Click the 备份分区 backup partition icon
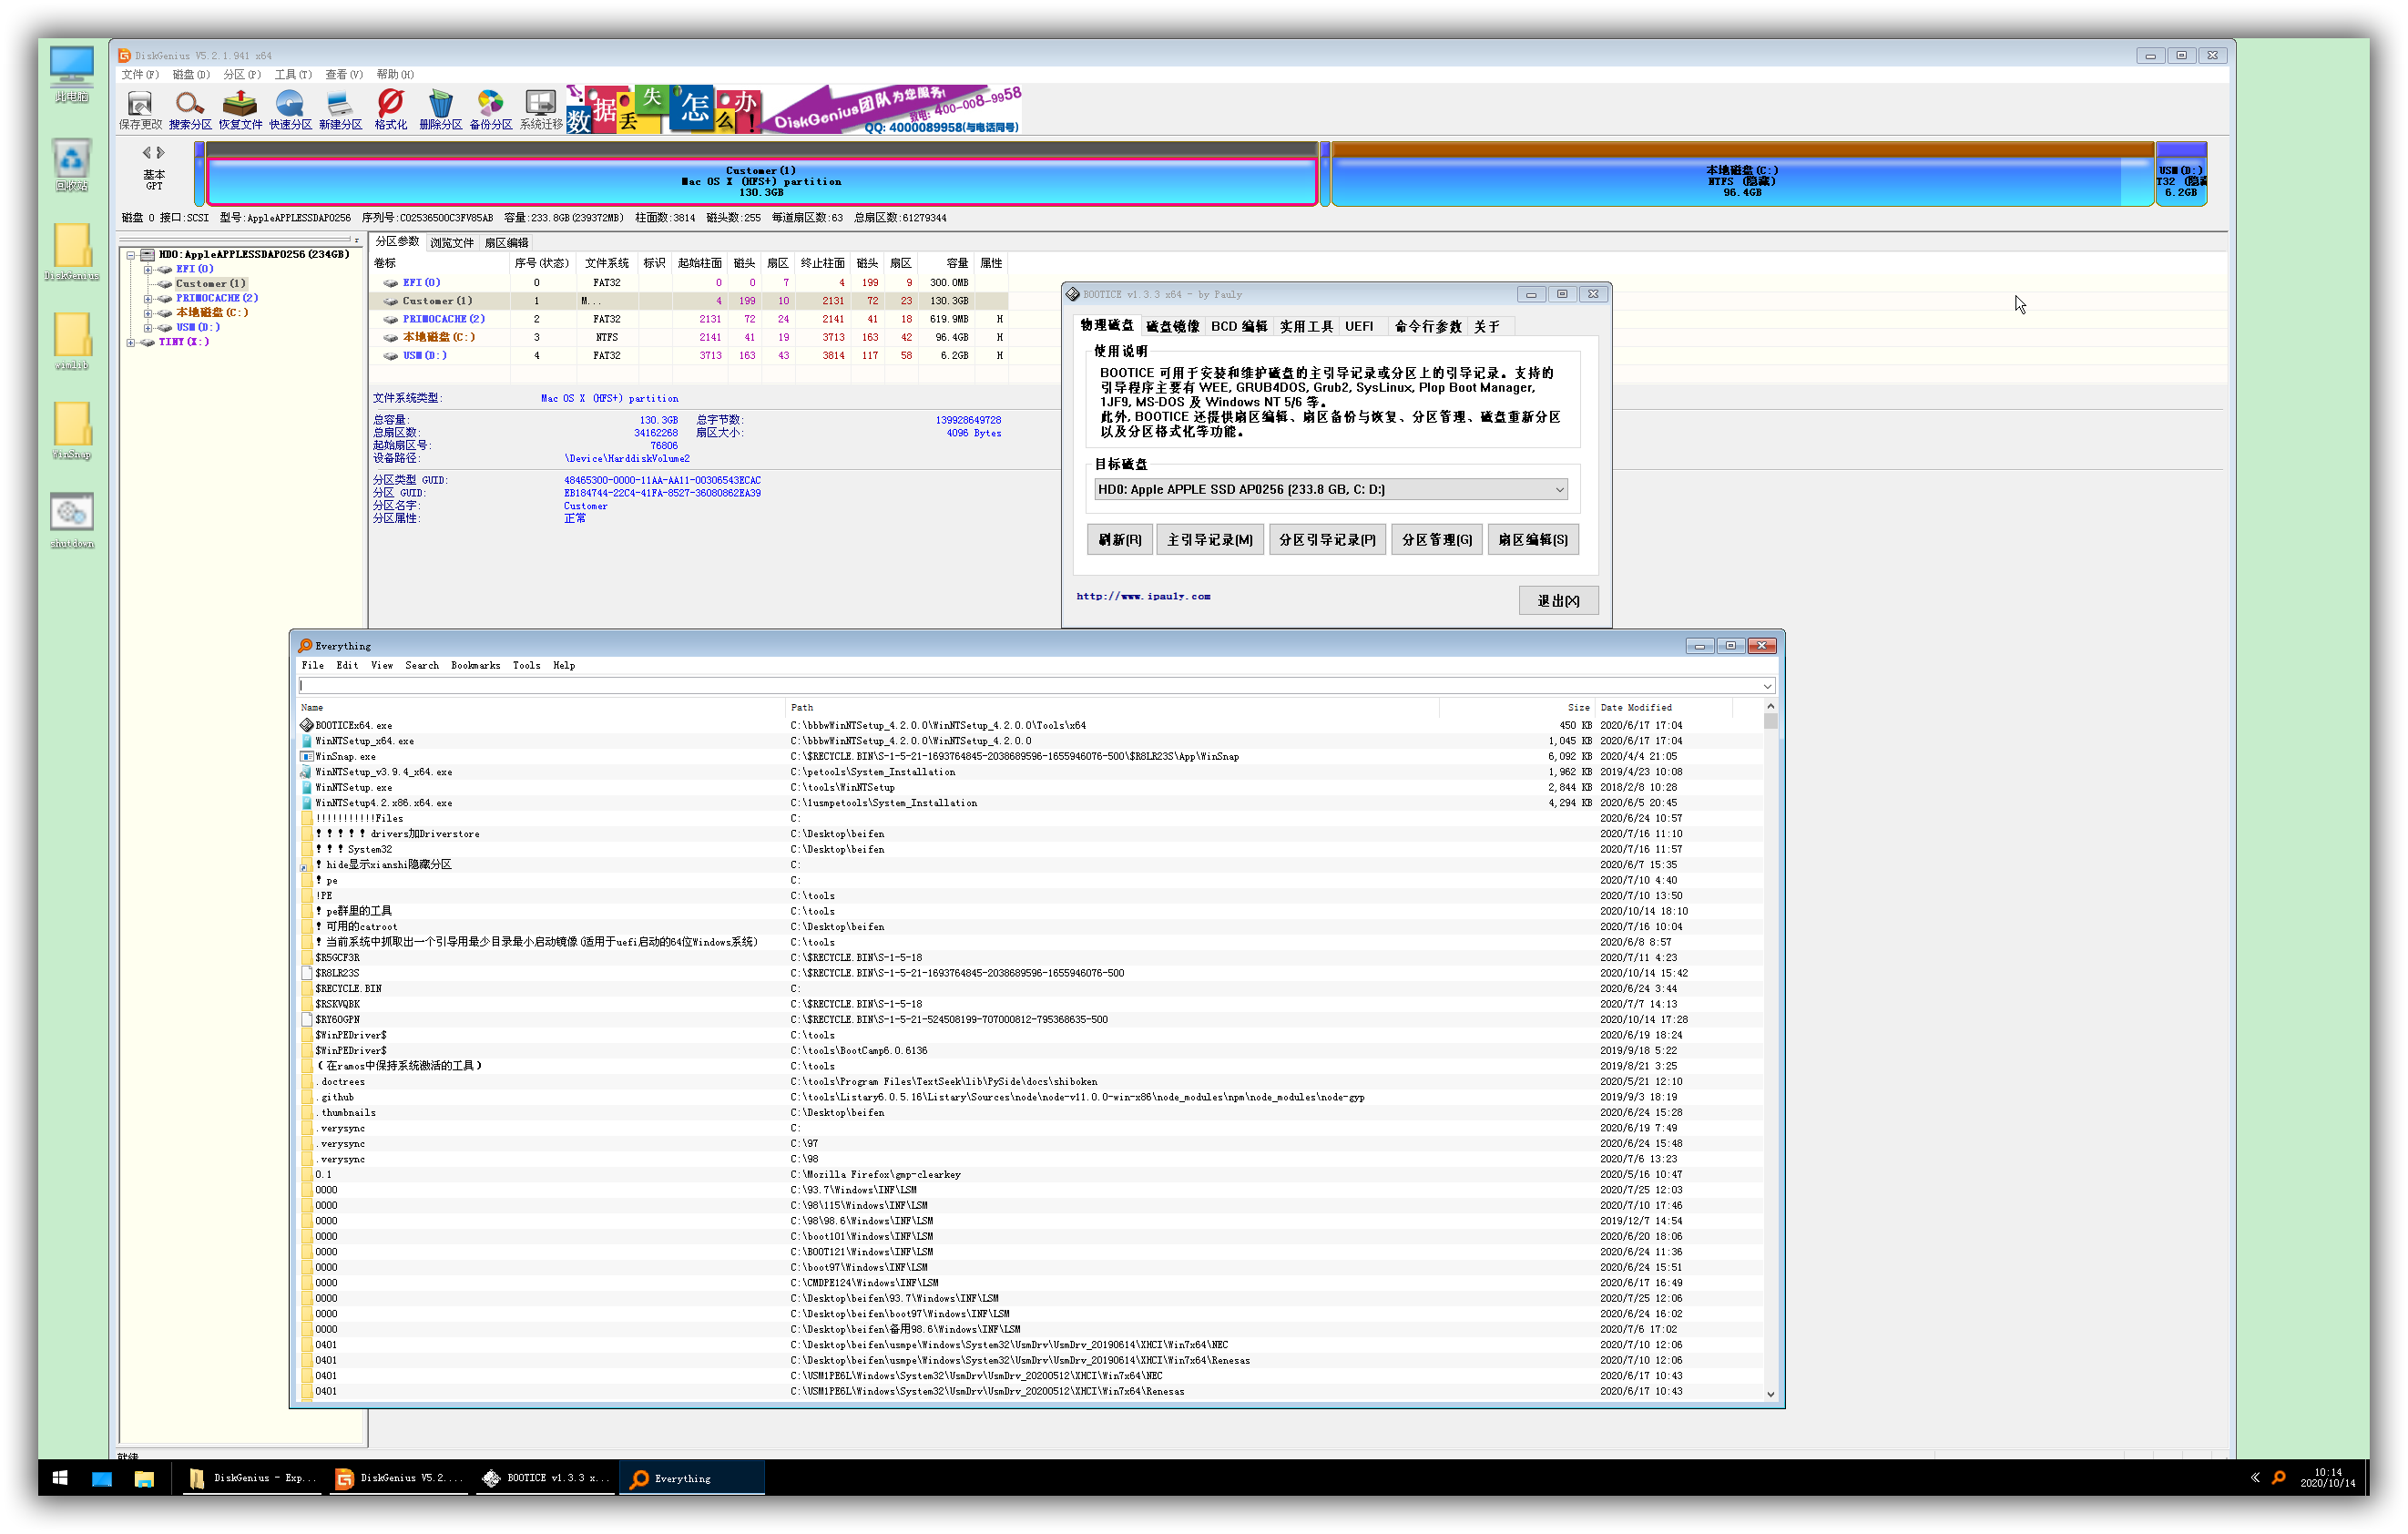The image size is (2408, 1534). click(x=490, y=110)
